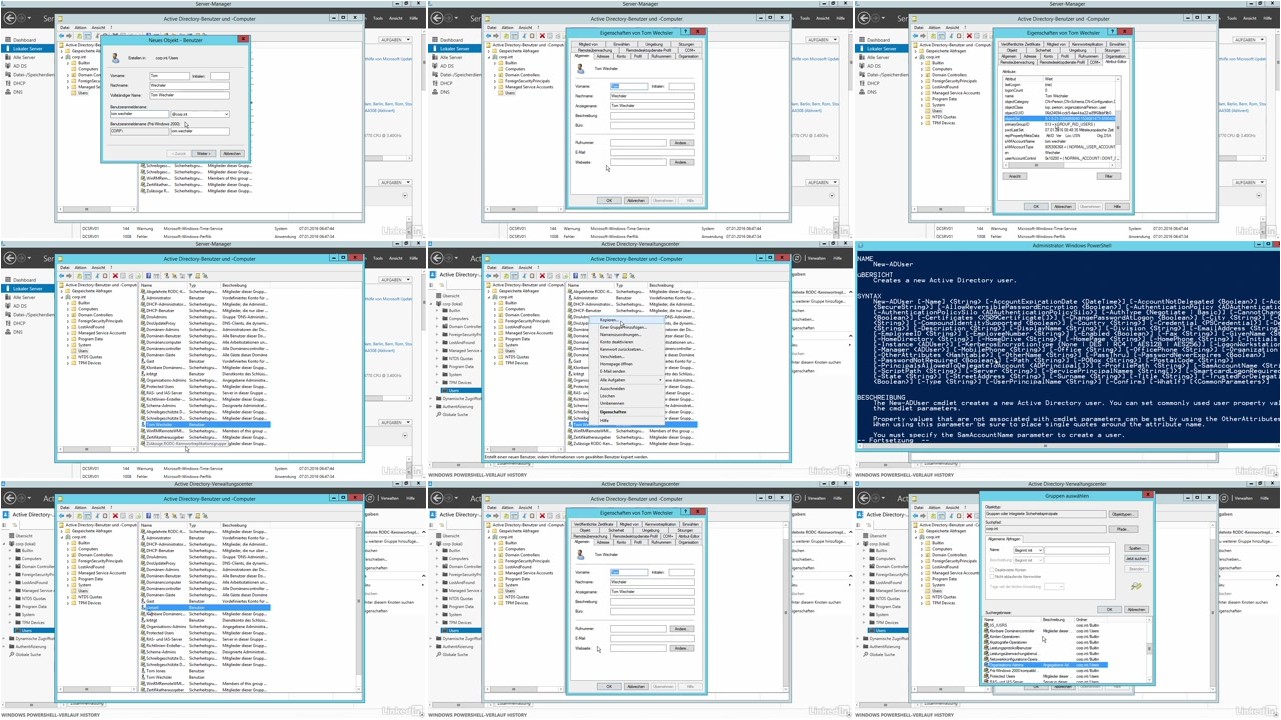Select Löschen in the context menu
Image resolution: width=1281 pixels, height=720 pixels.
coord(626,396)
